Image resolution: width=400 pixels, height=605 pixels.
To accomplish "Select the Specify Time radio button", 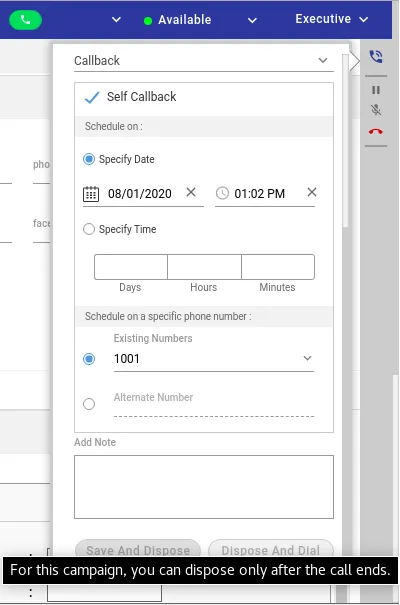I will [x=89, y=229].
